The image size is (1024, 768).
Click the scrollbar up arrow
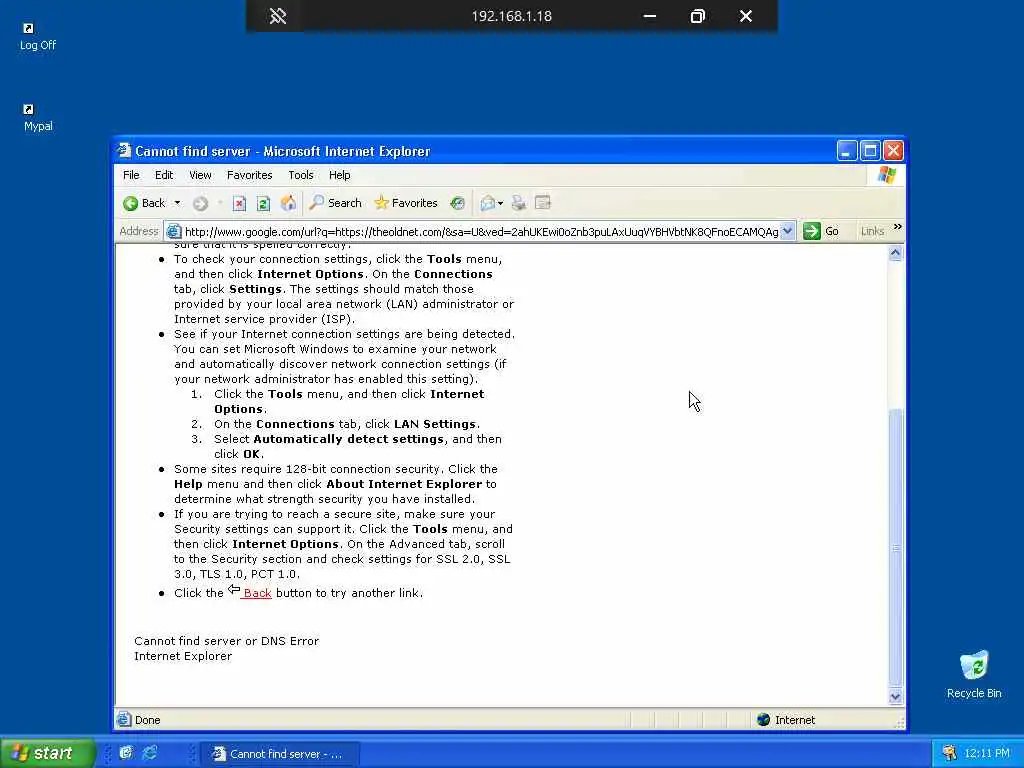895,253
